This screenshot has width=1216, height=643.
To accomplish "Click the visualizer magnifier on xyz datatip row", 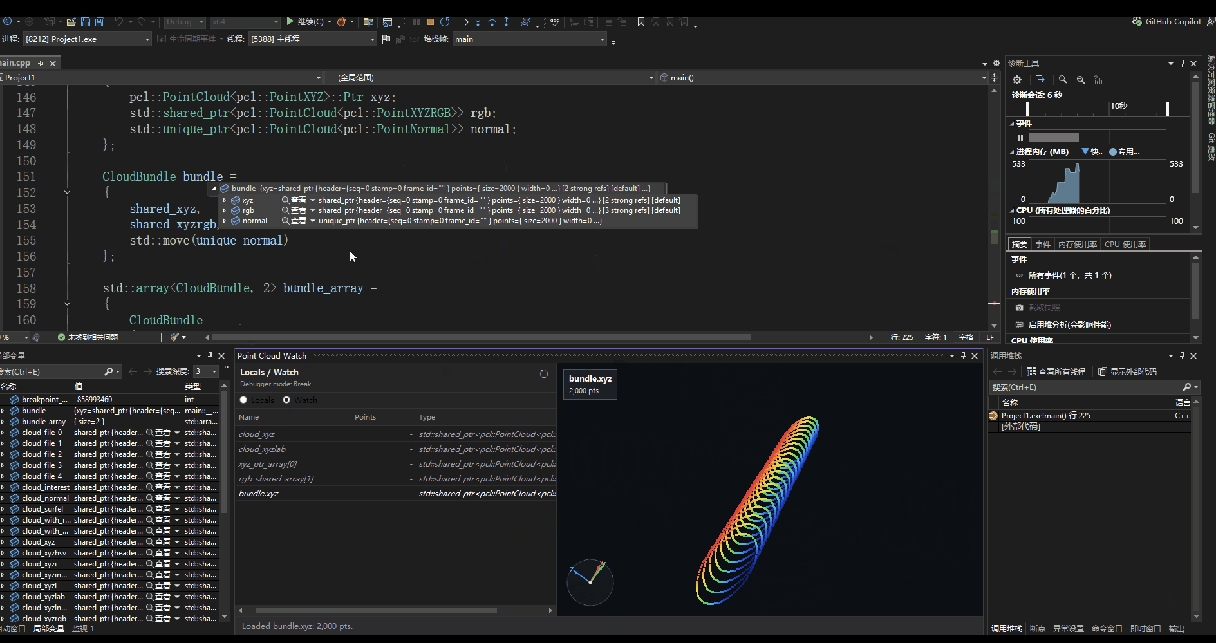I will pos(286,199).
